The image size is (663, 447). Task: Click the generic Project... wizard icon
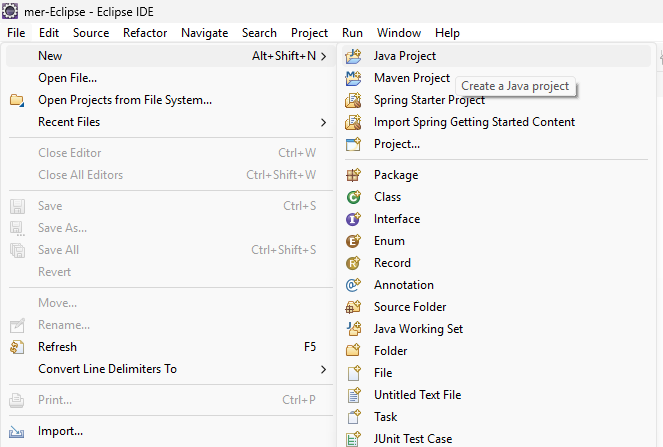(353, 144)
